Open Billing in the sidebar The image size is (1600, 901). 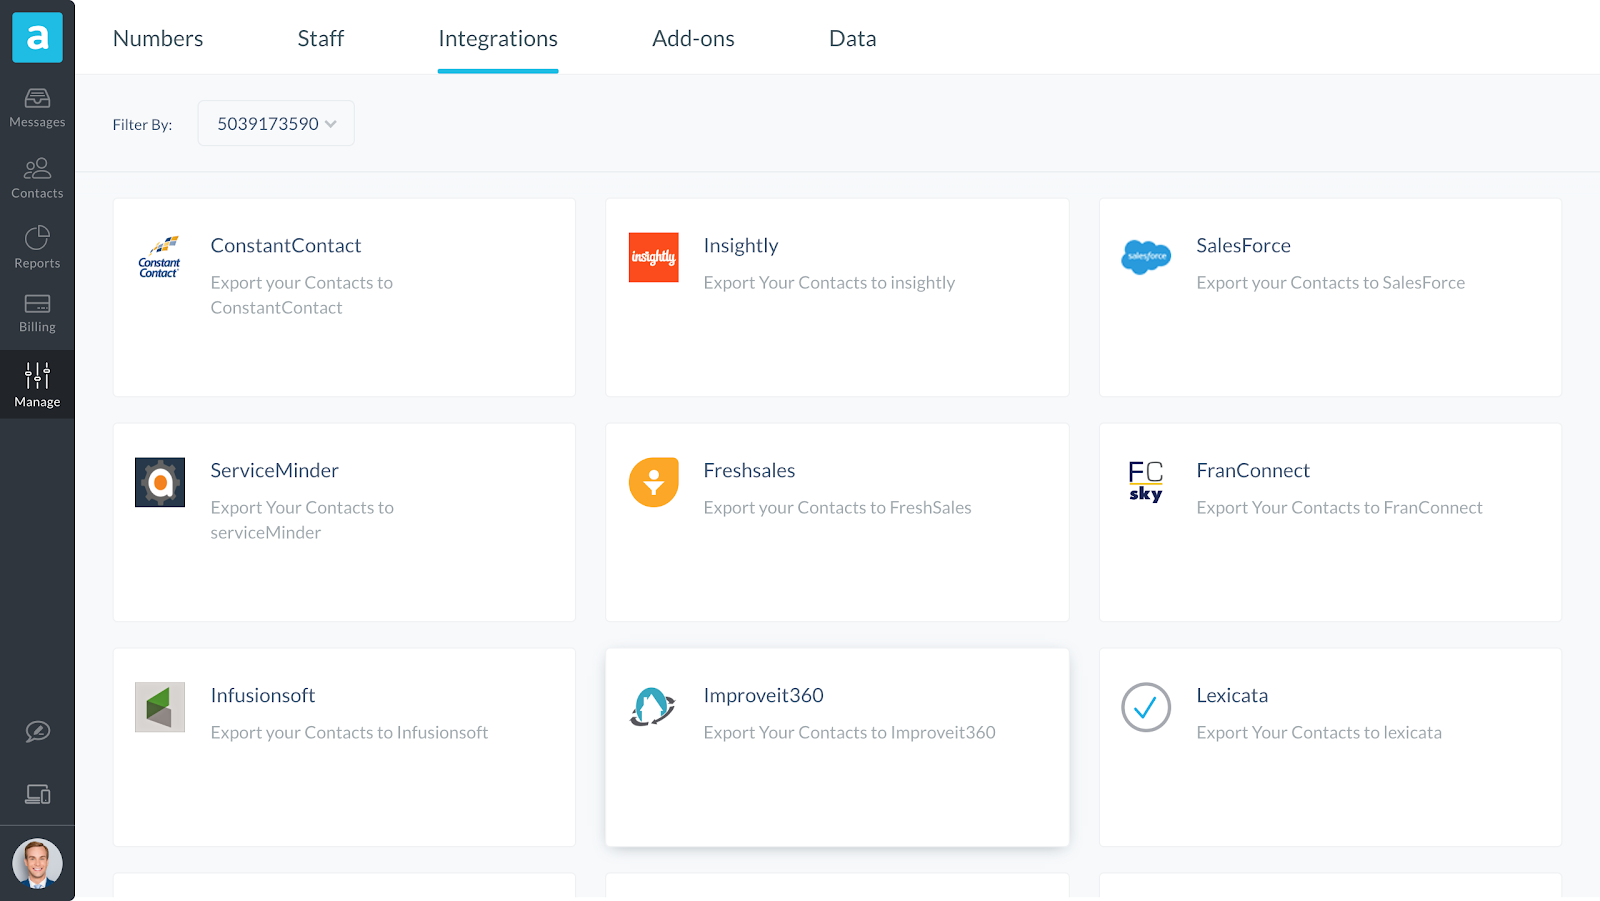pos(37,314)
